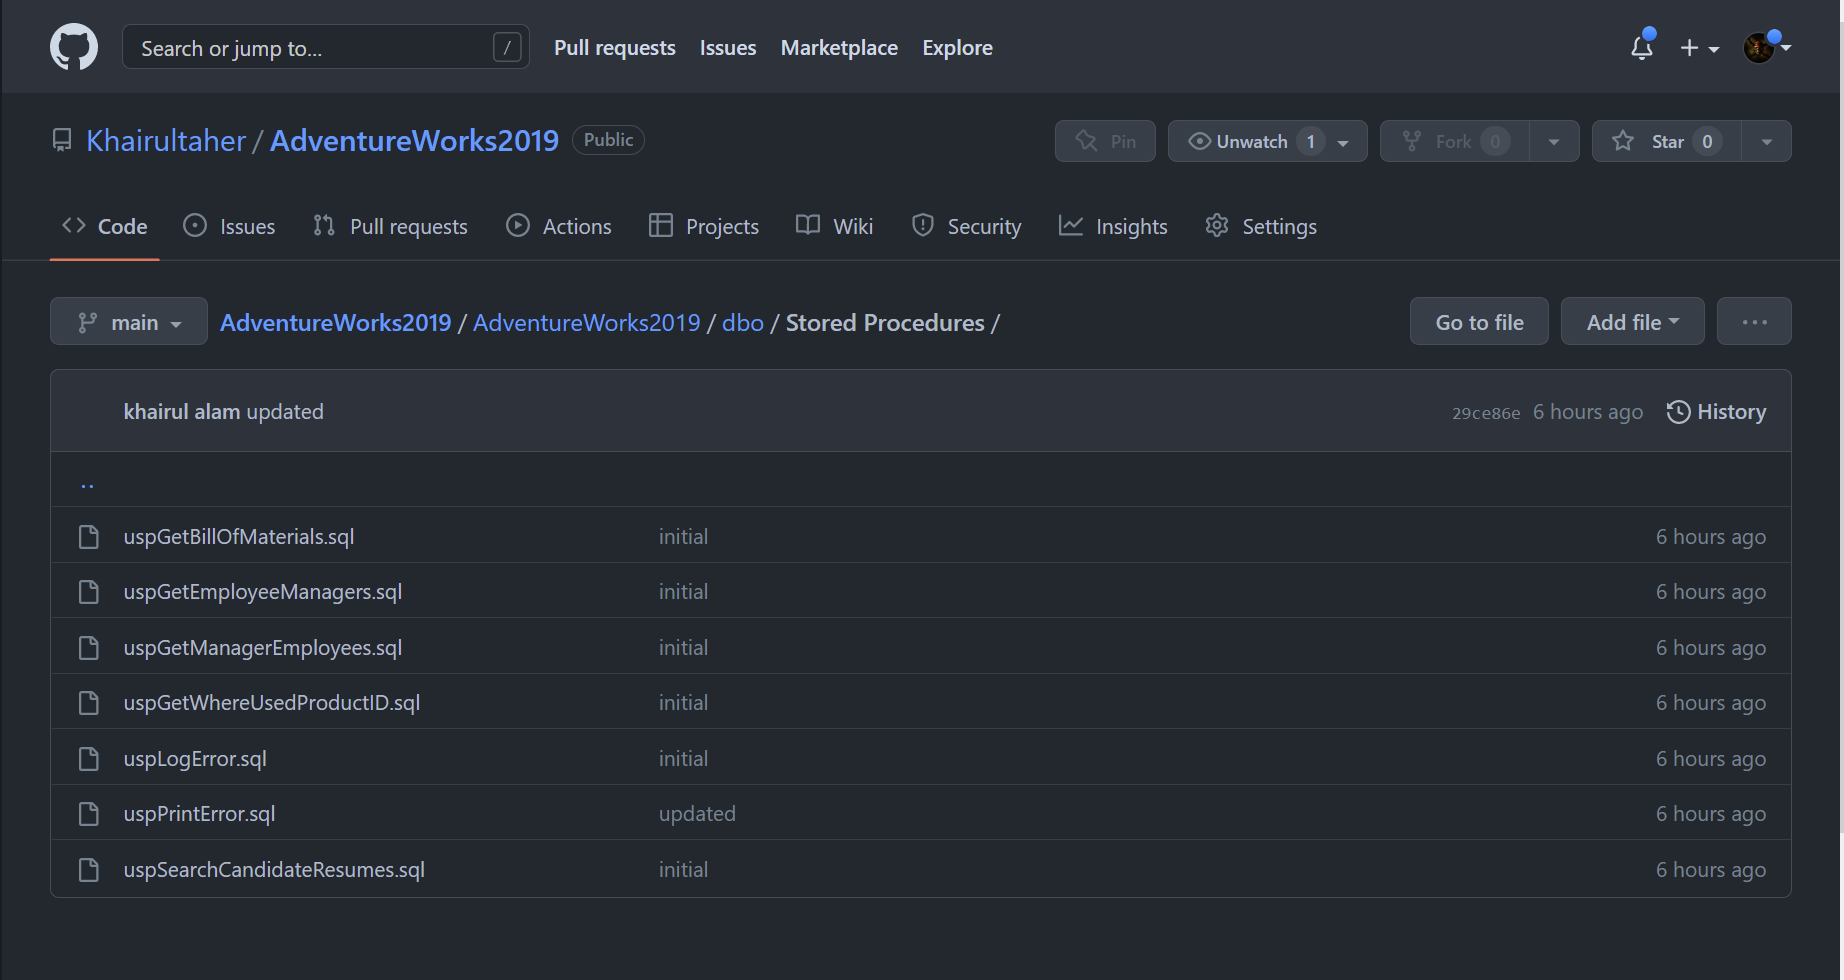This screenshot has height=980, width=1844.
Task: Click the Actions play icon
Action: (518, 226)
